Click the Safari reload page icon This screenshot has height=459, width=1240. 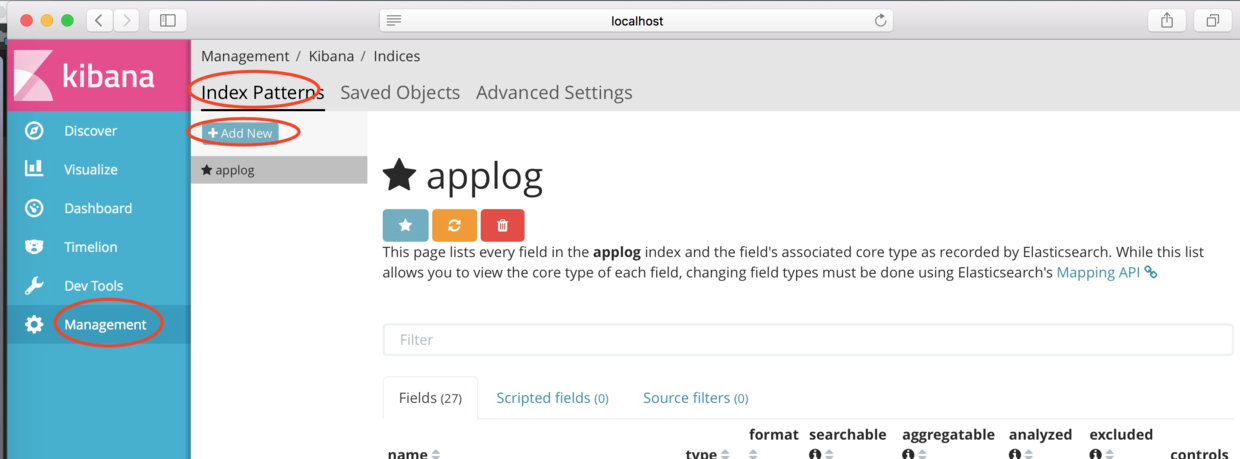tap(880, 20)
